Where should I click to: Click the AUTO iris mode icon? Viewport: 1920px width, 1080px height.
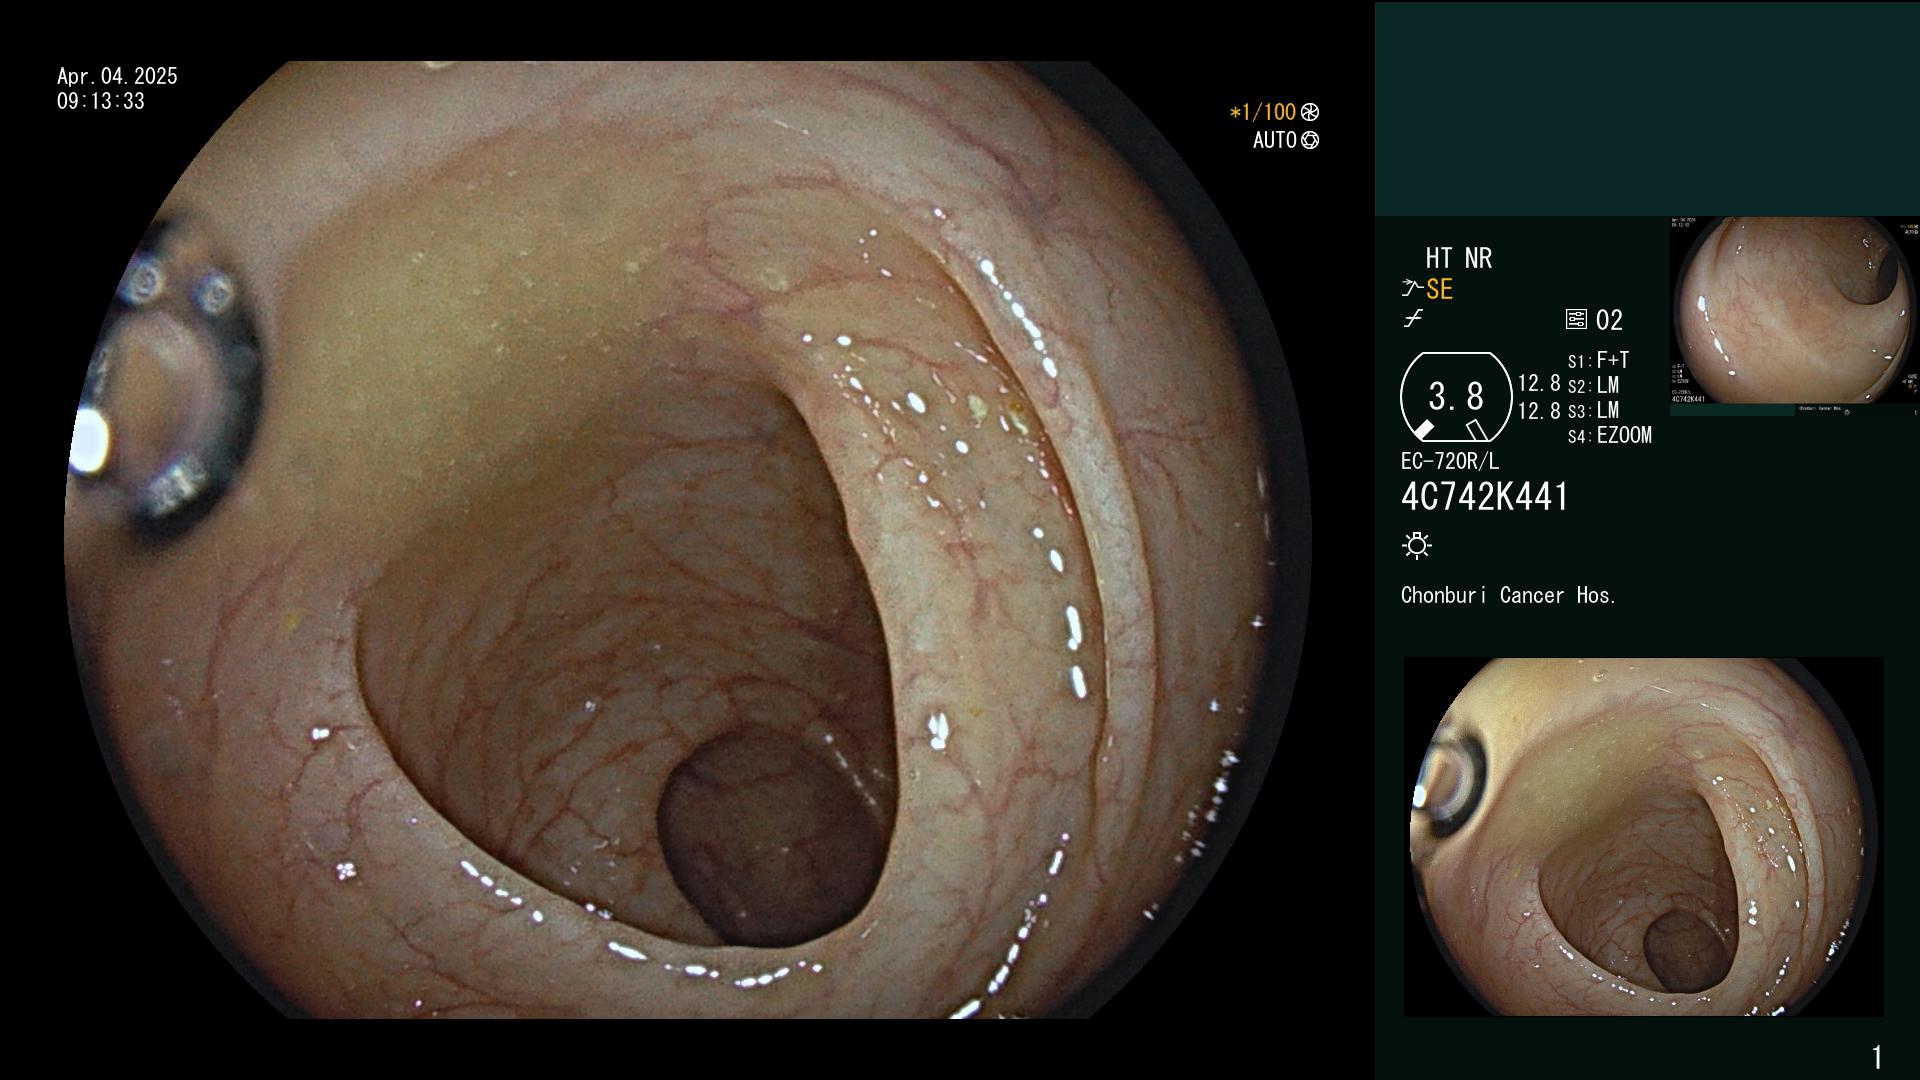1310,140
